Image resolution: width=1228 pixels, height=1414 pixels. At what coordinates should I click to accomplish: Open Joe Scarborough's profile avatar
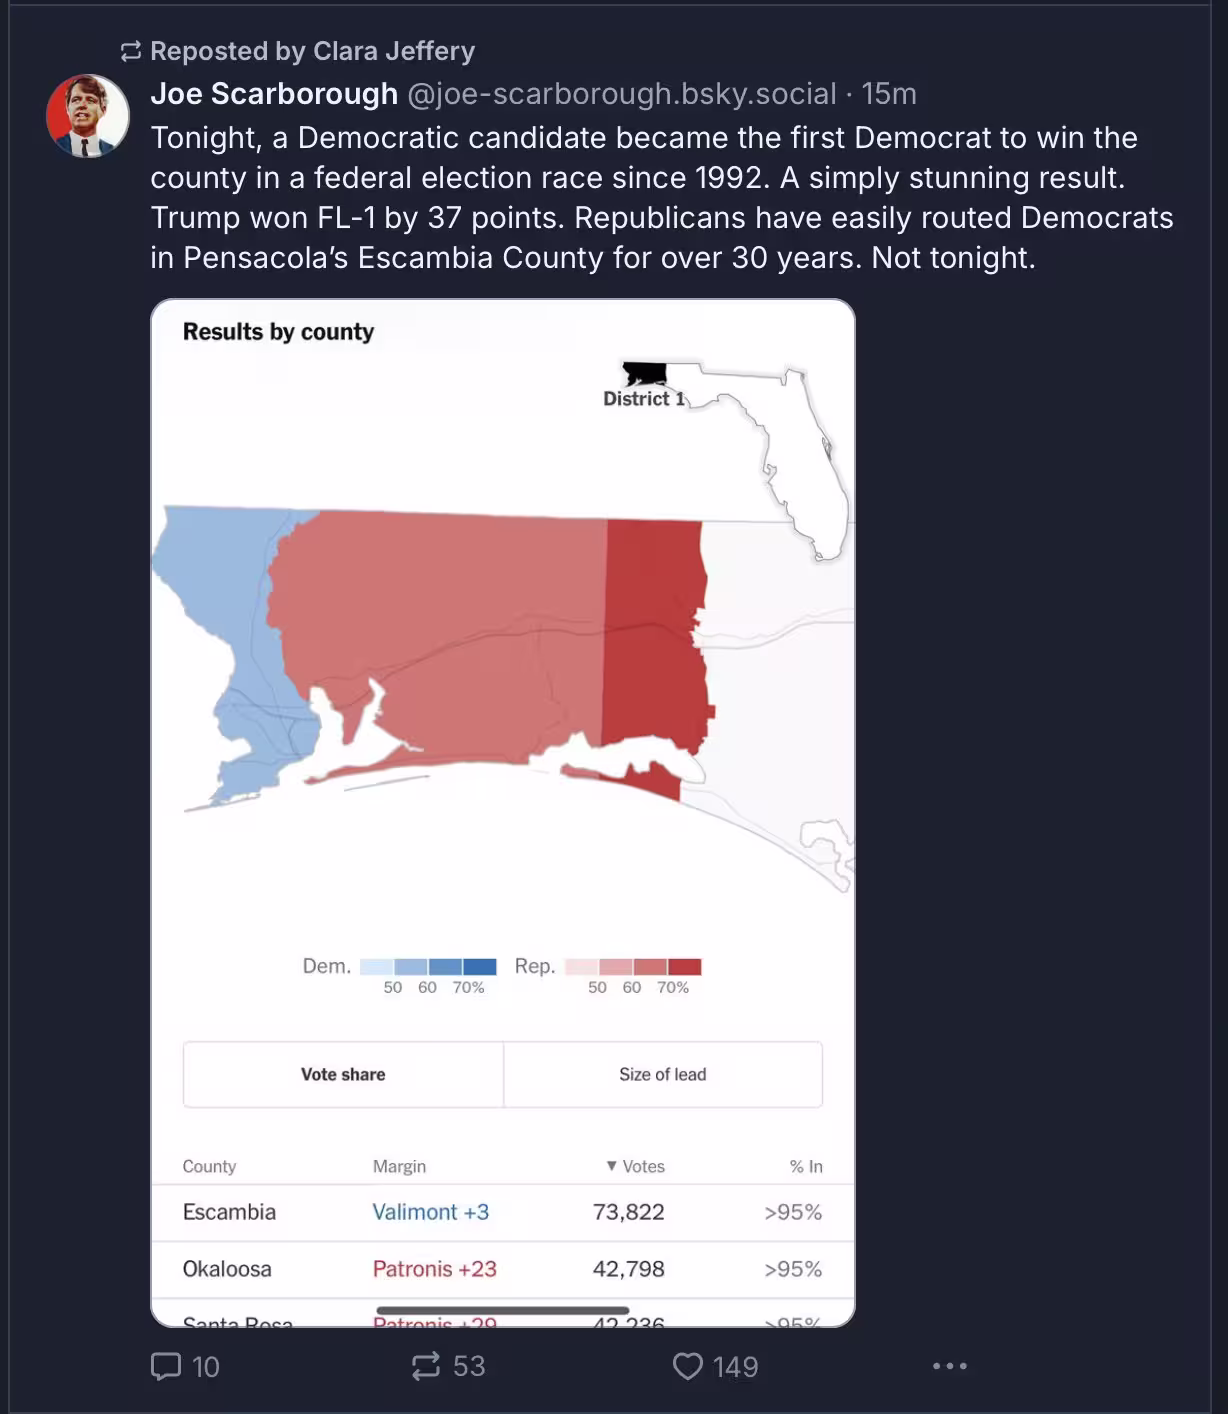click(88, 116)
